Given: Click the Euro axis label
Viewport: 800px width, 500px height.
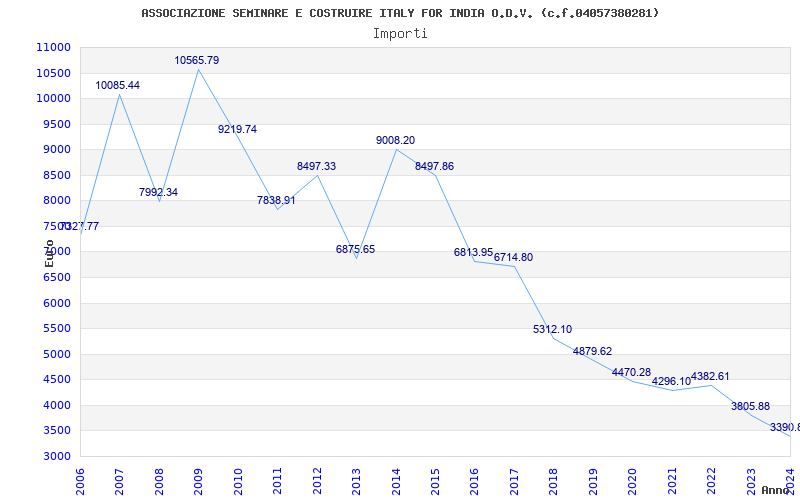Looking at the screenshot, I should click(x=49, y=254).
